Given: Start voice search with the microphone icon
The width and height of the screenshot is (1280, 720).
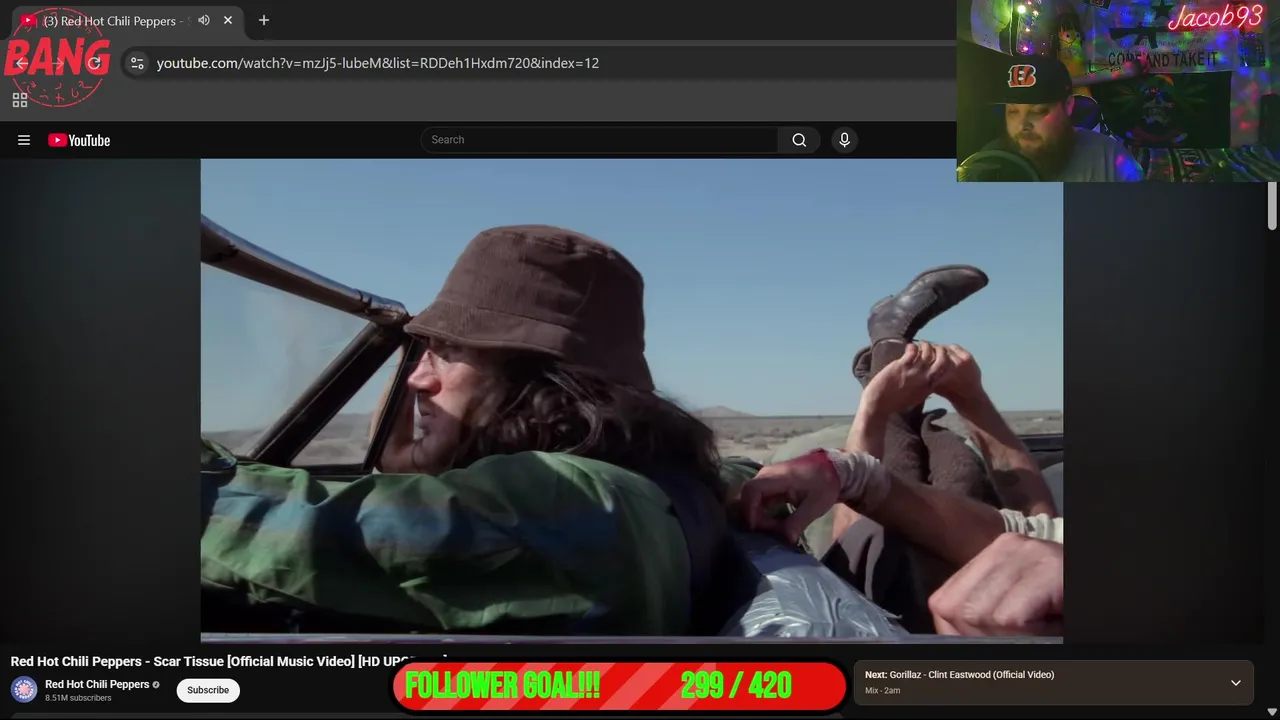Looking at the screenshot, I should [844, 140].
